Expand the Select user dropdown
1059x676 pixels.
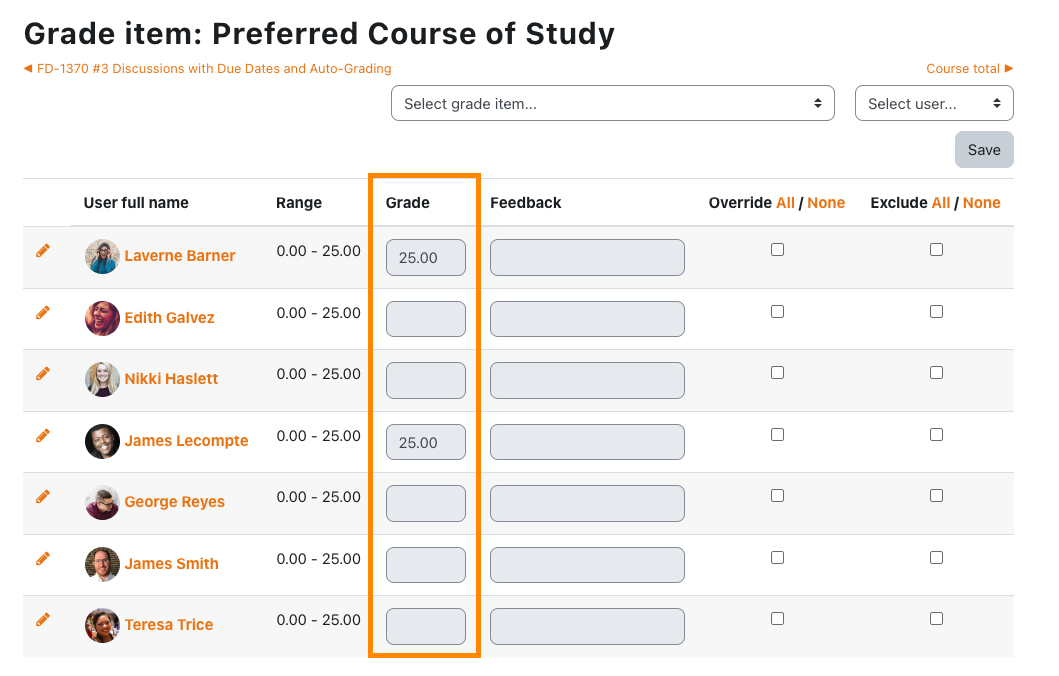click(934, 103)
